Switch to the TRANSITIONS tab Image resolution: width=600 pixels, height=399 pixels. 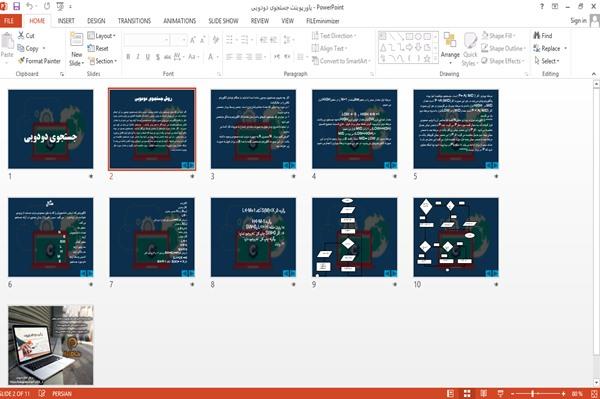(134, 21)
